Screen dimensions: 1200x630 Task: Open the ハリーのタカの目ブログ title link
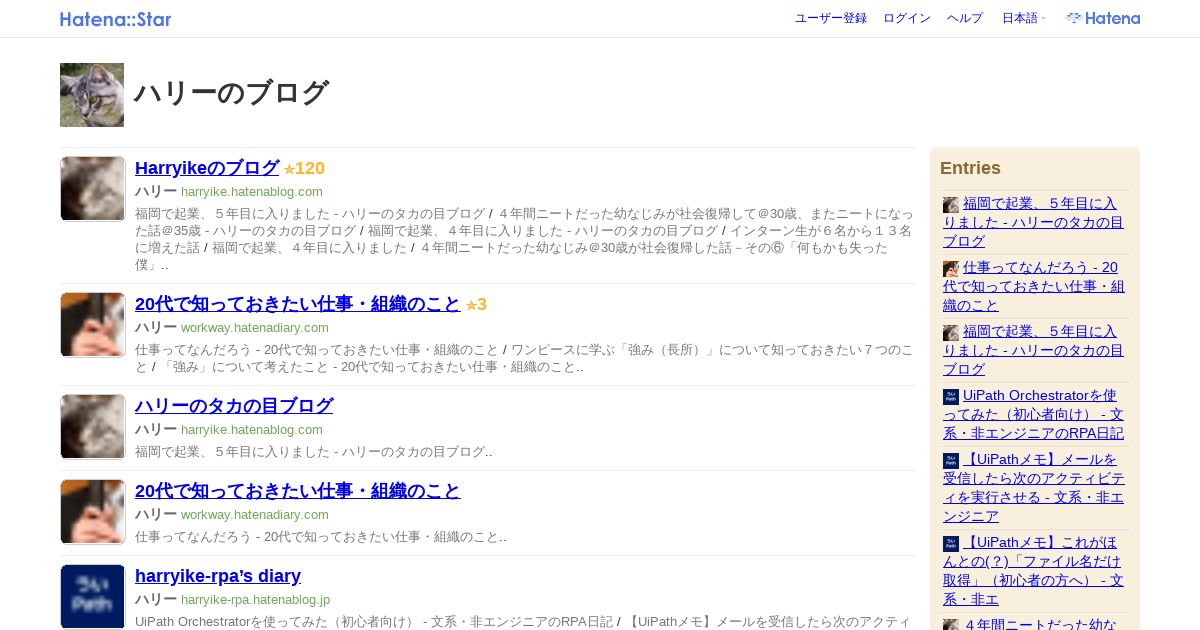coord(234,406)
